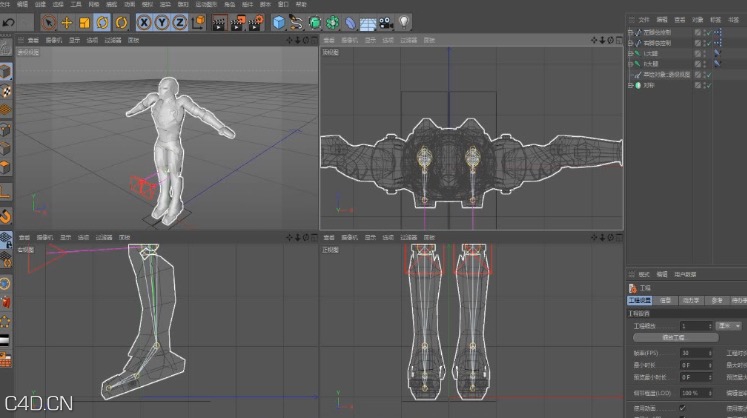Toggle the Y axis lock
Viewport: 747px width, 418px height.
click(162, 22)
